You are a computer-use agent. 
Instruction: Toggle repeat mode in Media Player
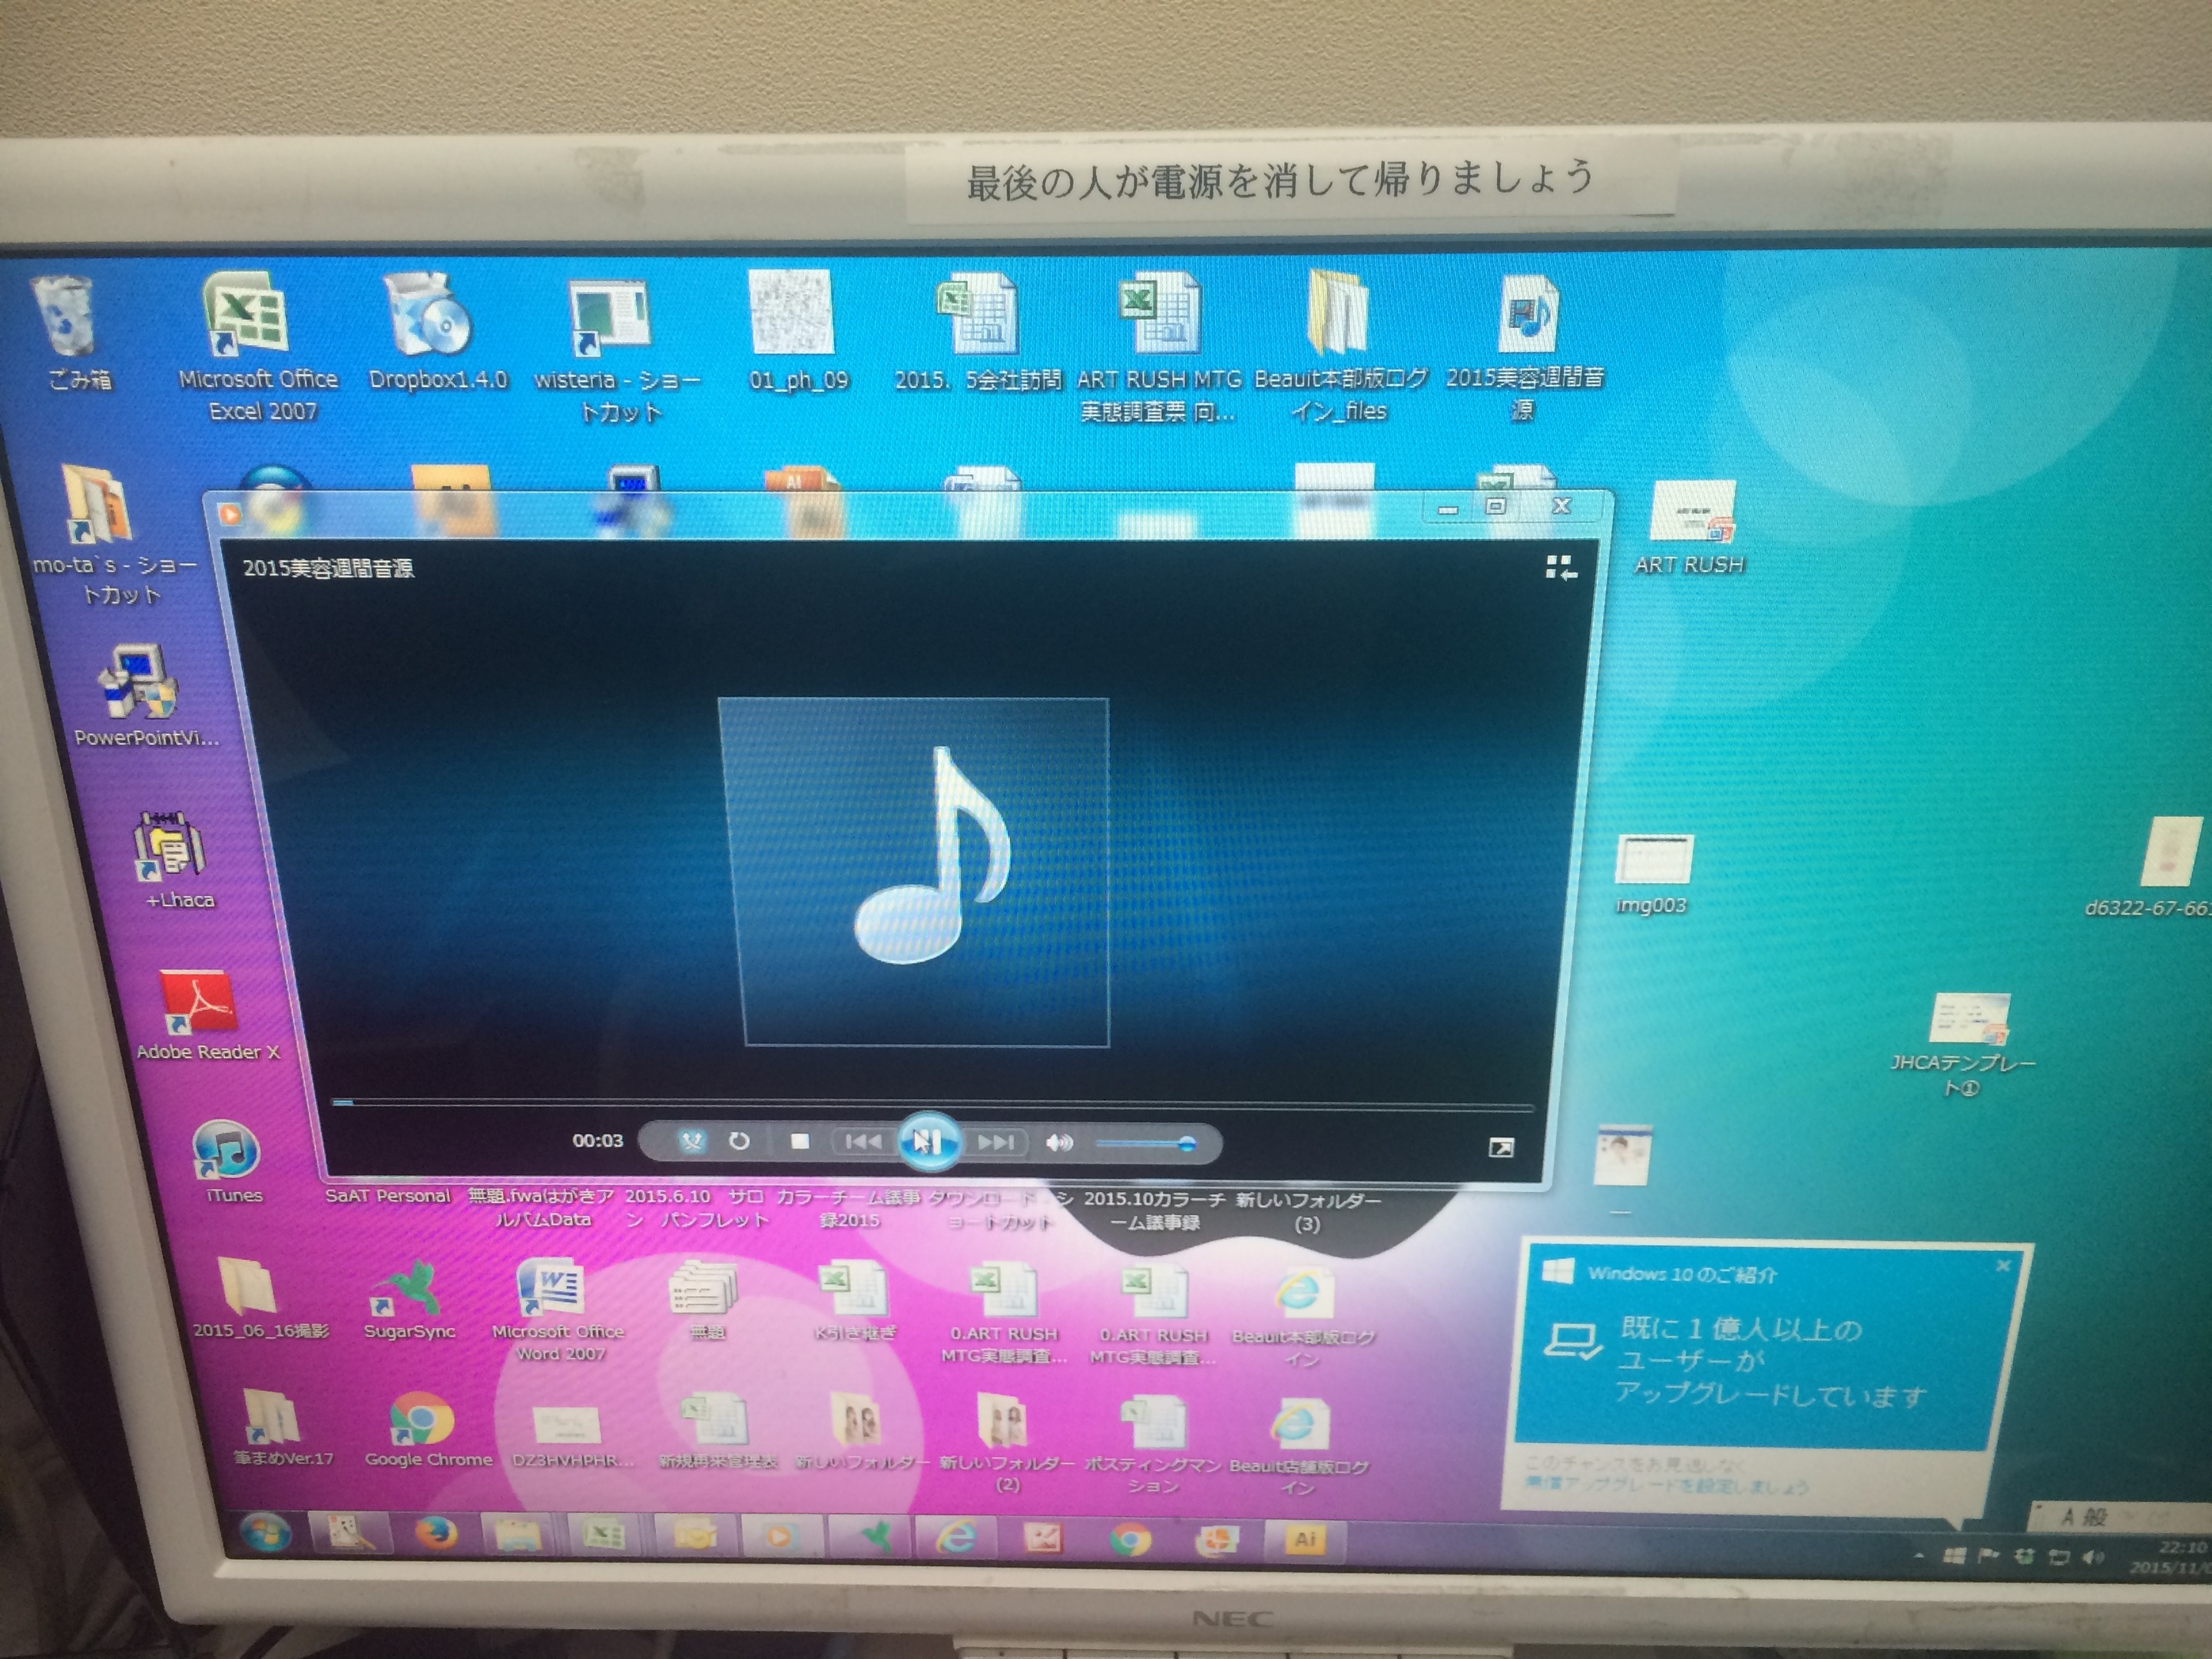click(739, 1141)
